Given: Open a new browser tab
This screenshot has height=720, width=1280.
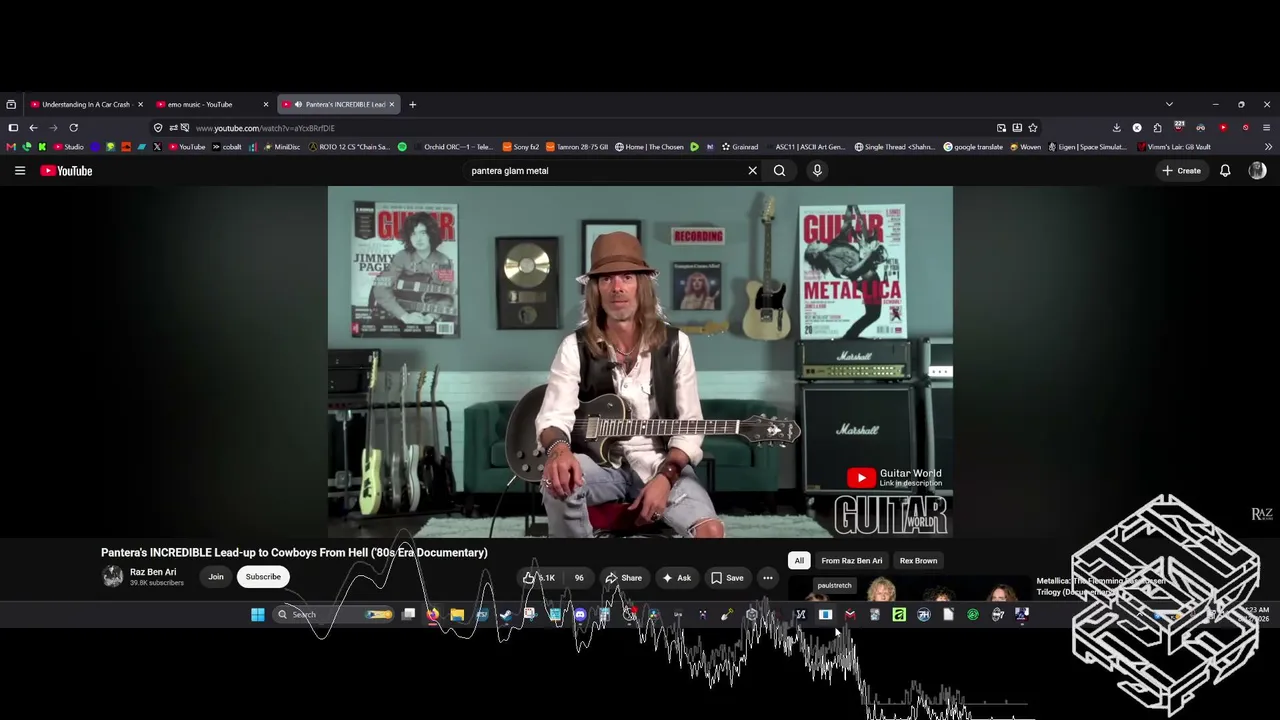Looking at the screenshot, I should 412,104.
